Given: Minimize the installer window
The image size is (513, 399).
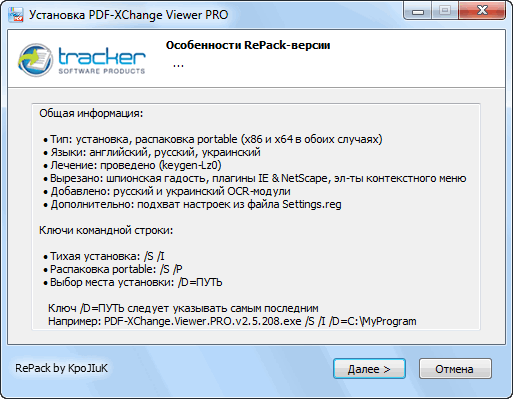Looking at the screenshot, I should coord(418,11).
